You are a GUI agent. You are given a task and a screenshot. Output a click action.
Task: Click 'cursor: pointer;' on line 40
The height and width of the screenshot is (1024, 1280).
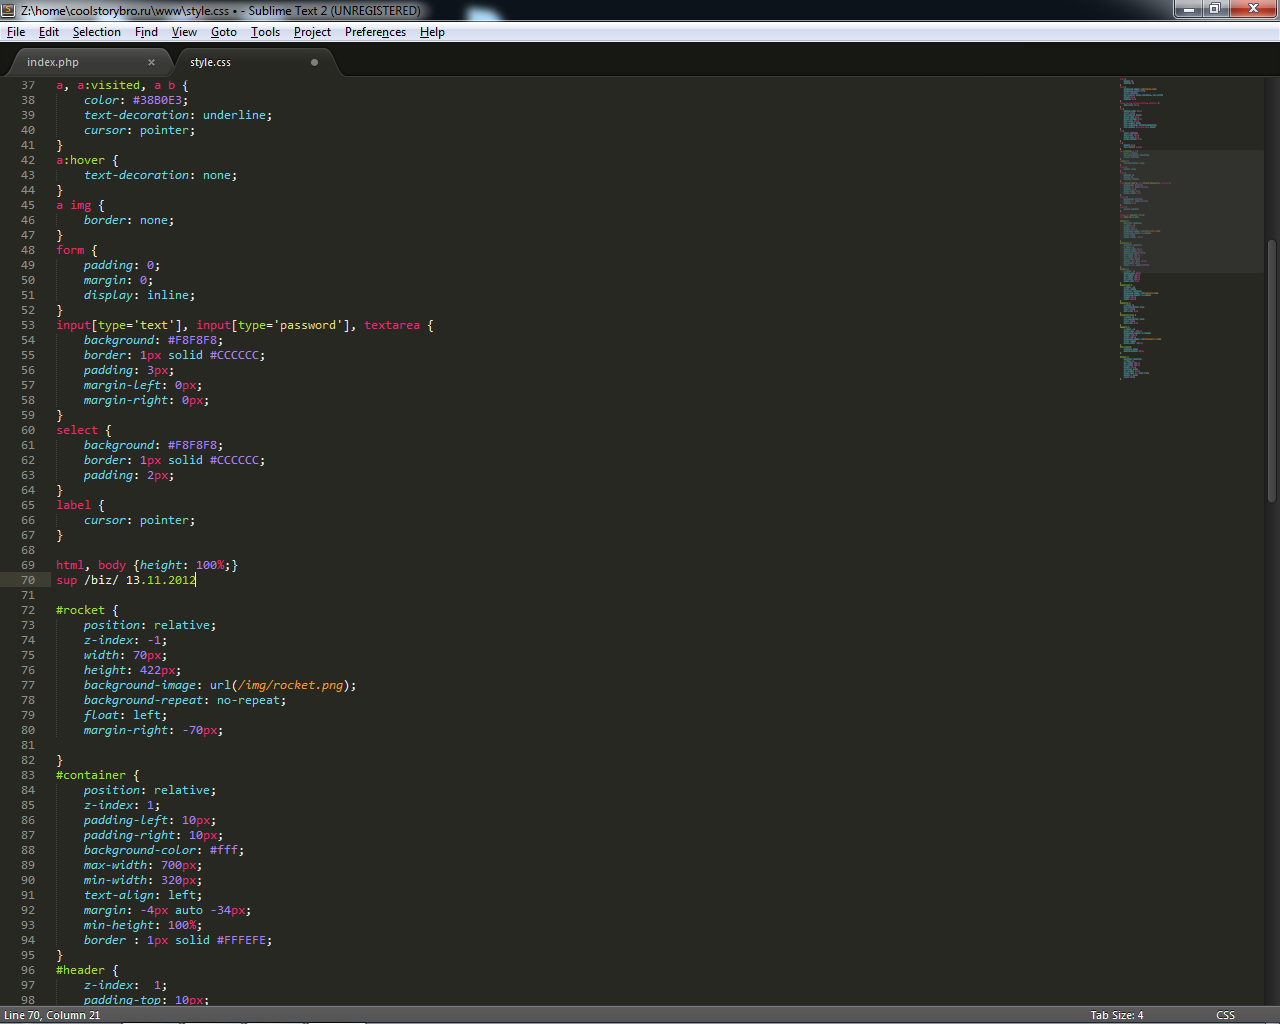140,130
